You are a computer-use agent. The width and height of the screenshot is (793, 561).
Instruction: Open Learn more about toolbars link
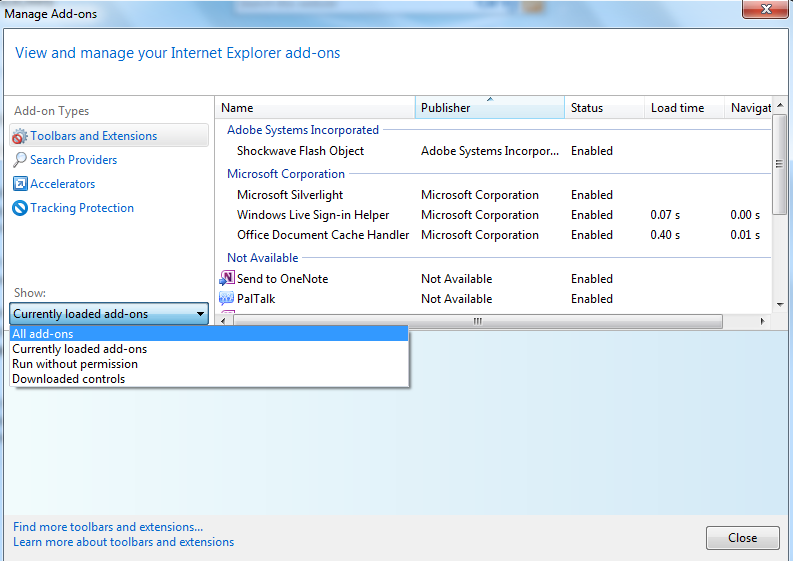[x=123, y=542]
